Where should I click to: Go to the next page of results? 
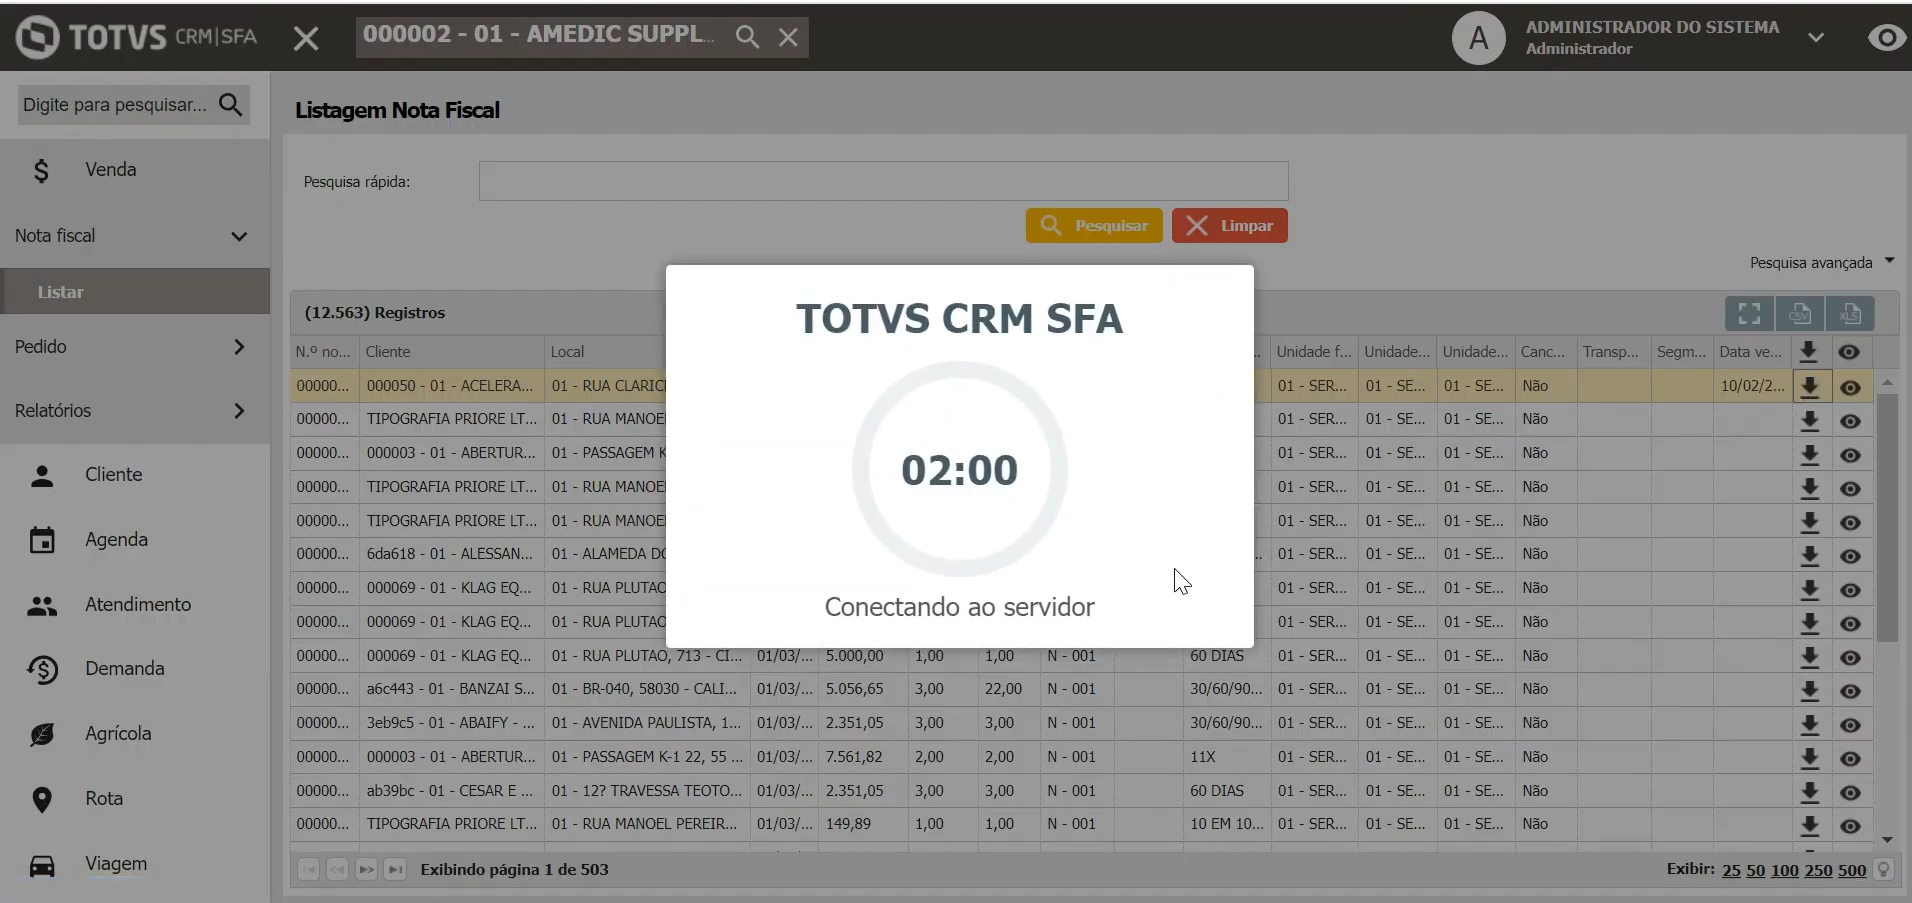click(x=366, y=870)
